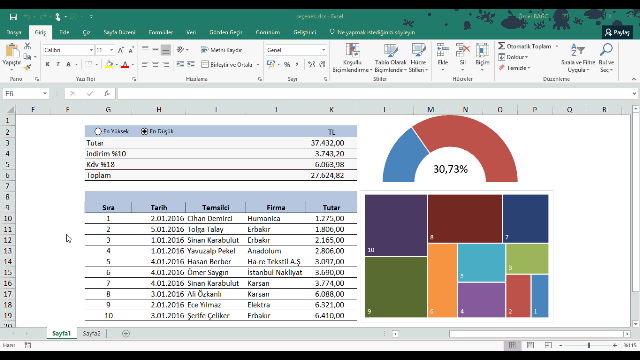This screenshot has height=360, width=640.
Task: Open Sırala ve Filtre Uygula menu
Action: [x=578, y=58]
